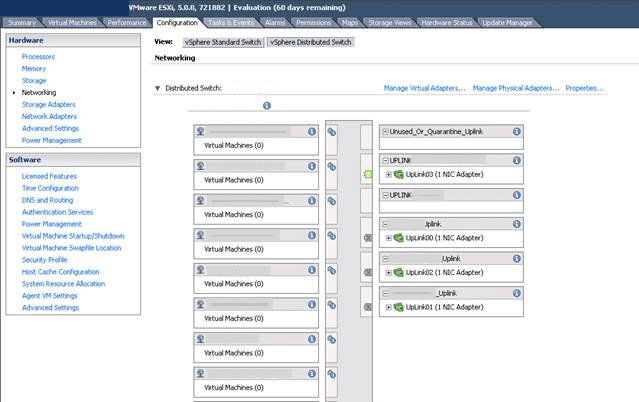The height and width of the screenshot is (402, 639).
Task: Collapse the Distributed Switch section triangle
Action: pyautogui.click(x=158, y=88)
